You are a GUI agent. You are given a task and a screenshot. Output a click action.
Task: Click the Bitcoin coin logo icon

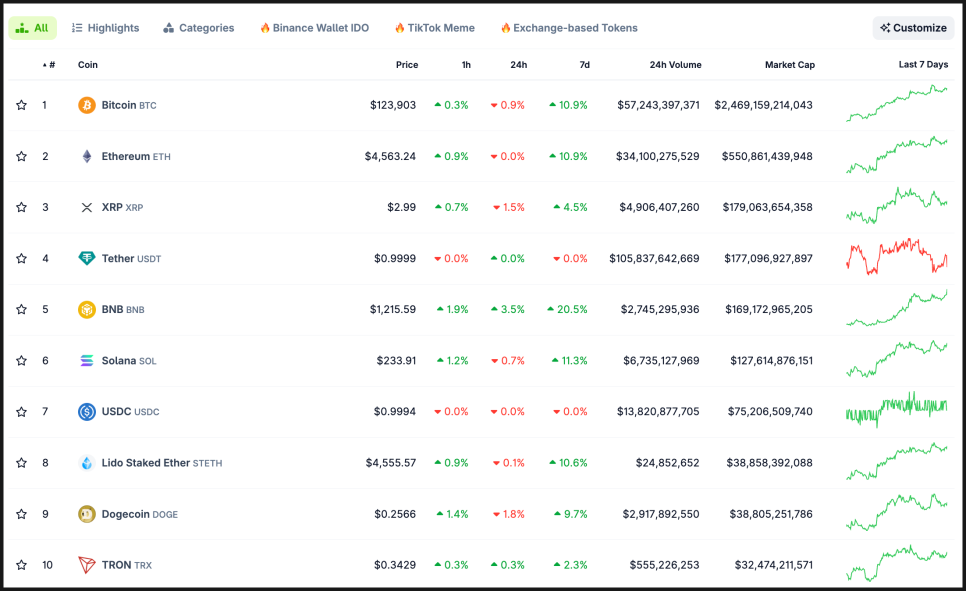coord(87,105)
